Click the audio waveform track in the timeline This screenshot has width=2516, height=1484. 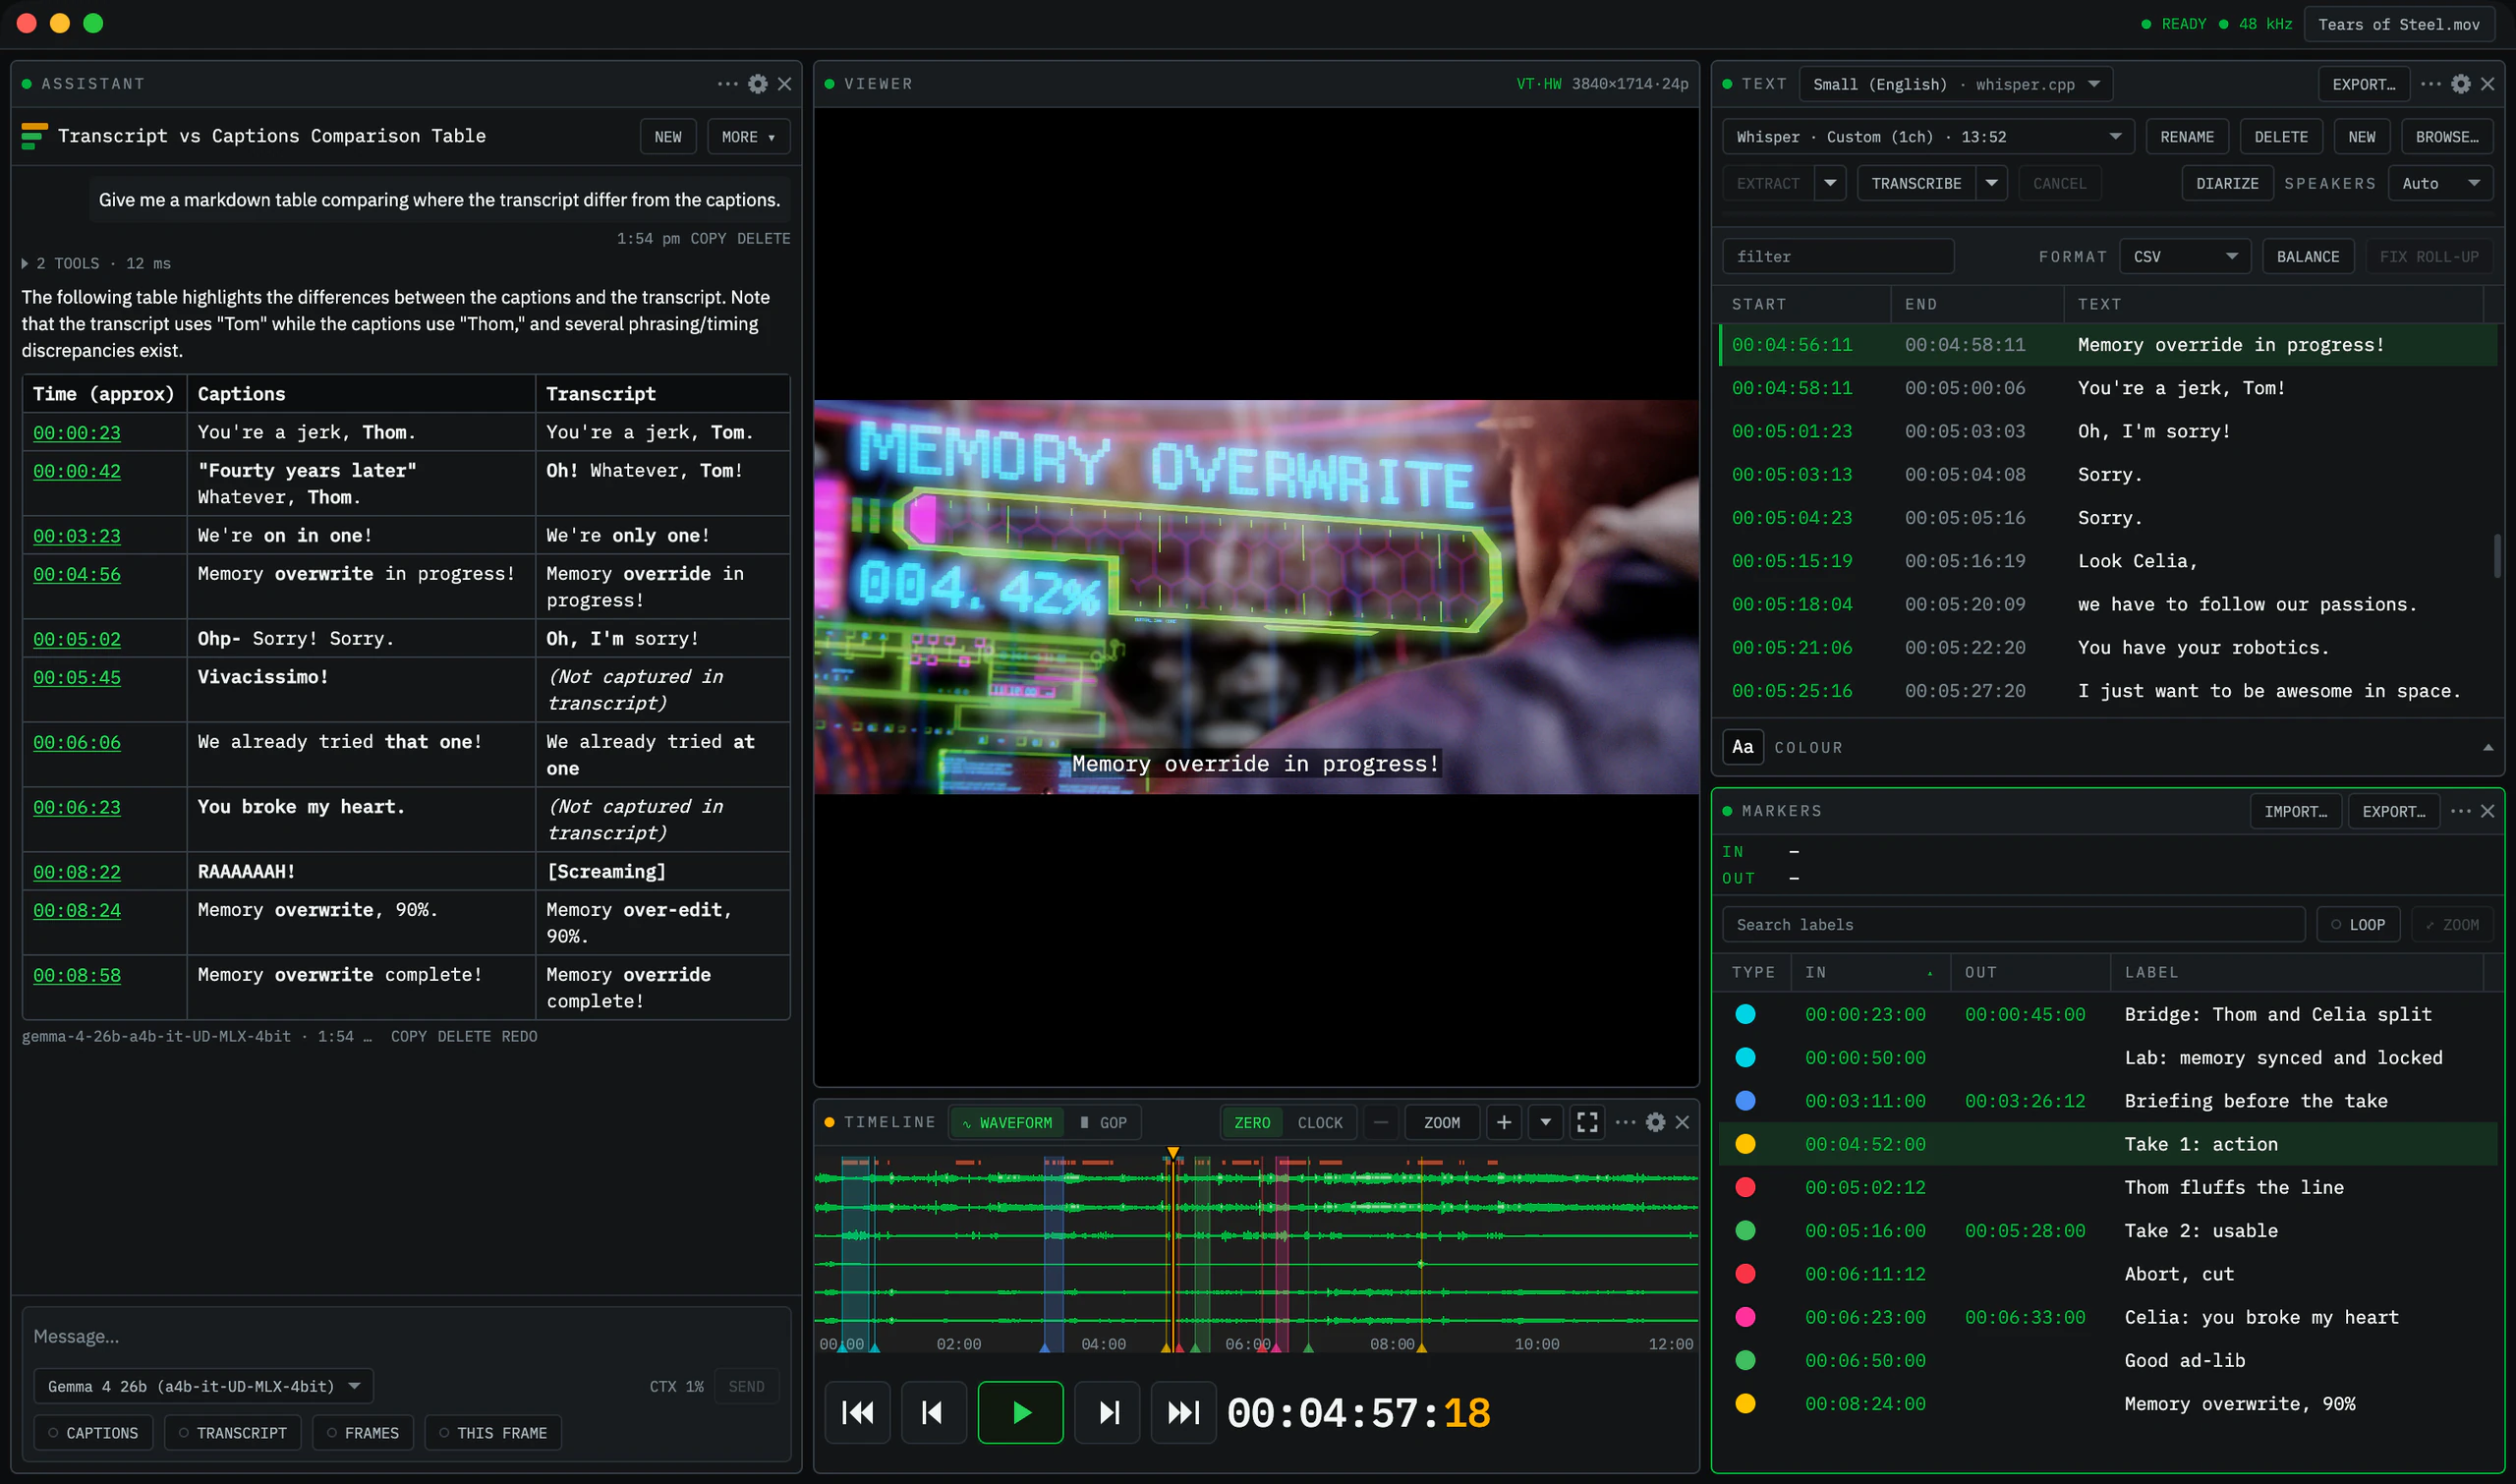[x=1256, y=1250]
